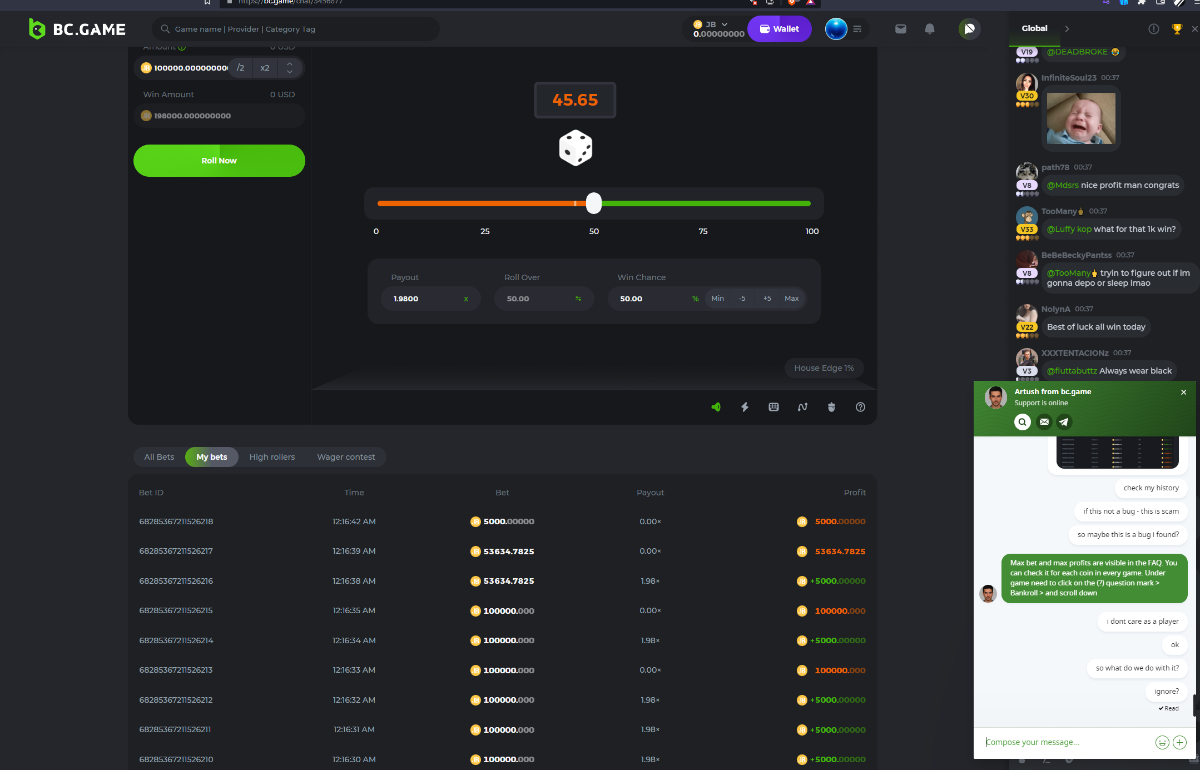
Task: Open the purple Wallet button
Action: point(779,29)
